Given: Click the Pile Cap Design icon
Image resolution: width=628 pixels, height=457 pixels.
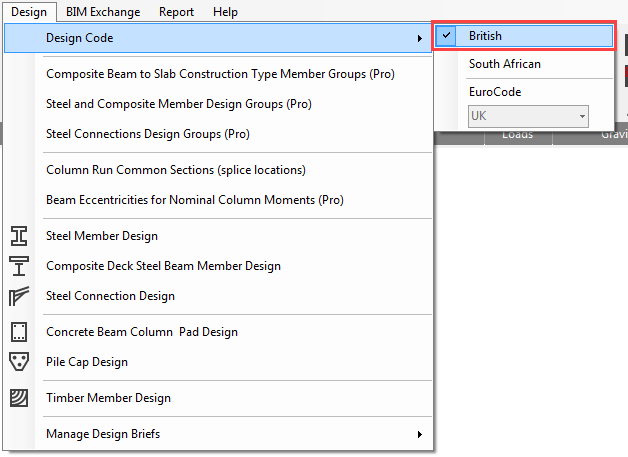Looking at the screenshot, I should [x=19, y=362].
